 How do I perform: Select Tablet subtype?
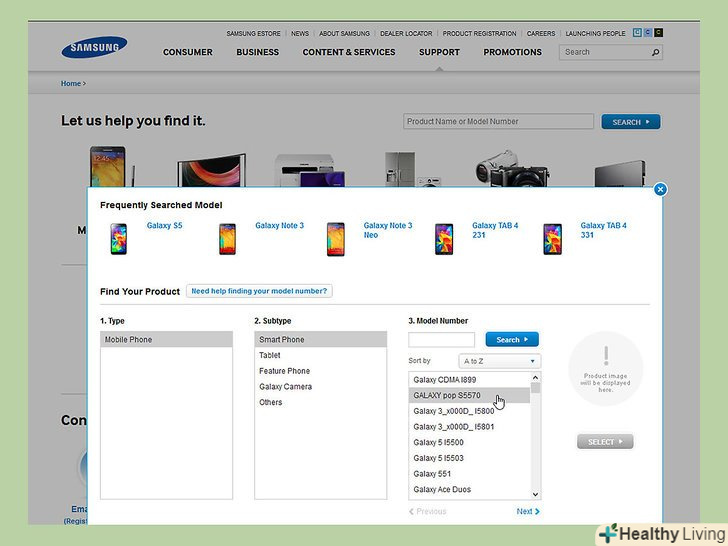point(320,355)
